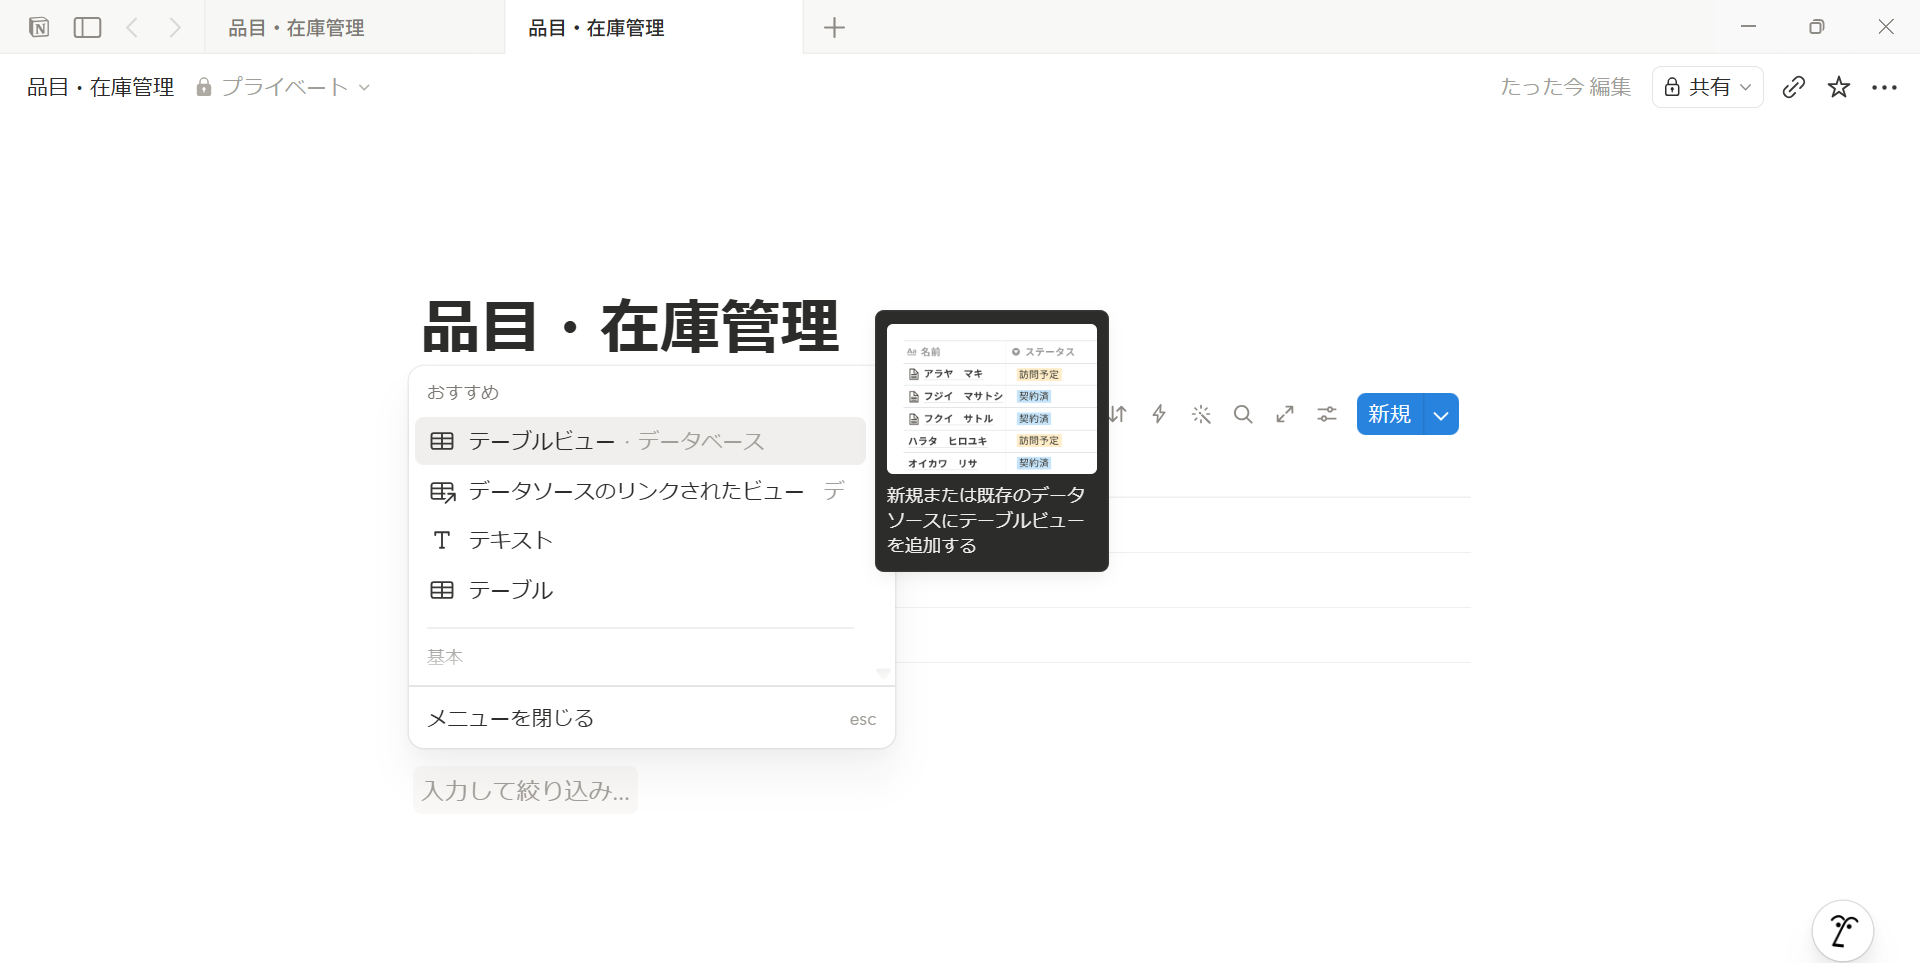Open the three-dot page menu

(1884, 87)
